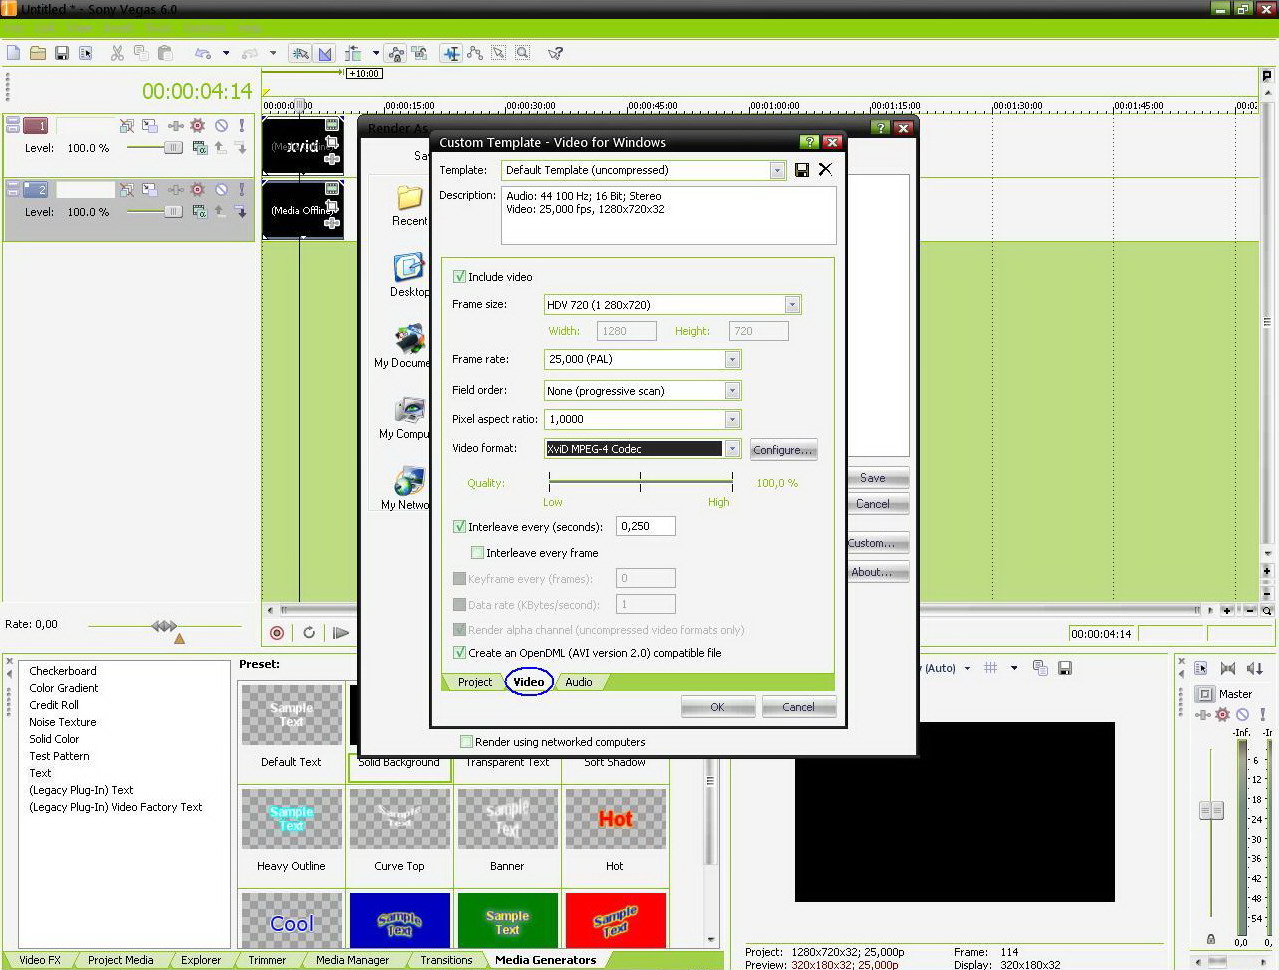1279x970 pixels.
Task: Click Recent folder shortcut in Render As dialog
Action: 409,205
